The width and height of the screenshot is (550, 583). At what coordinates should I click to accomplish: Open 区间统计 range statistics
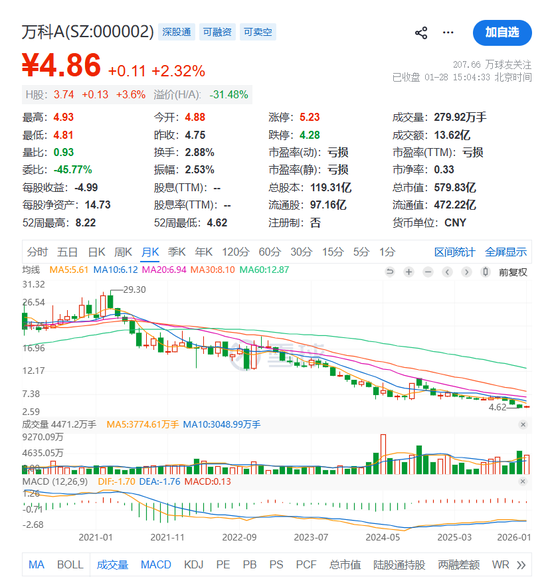coord(454,252)
